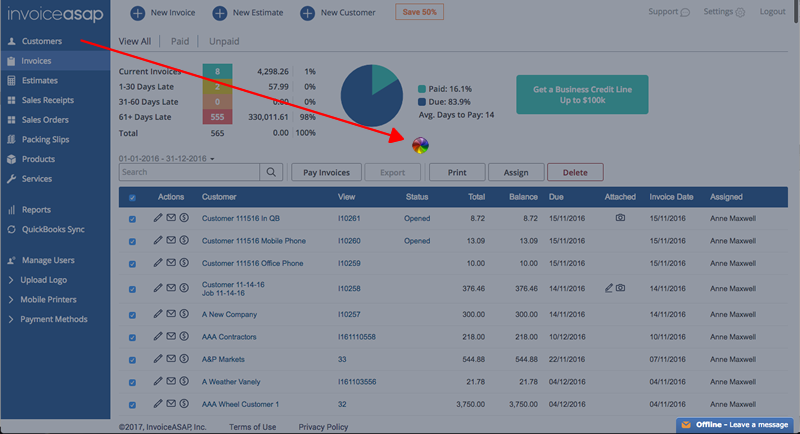The height and width of the screenshot is (434, 800).
Task: Click the 61+ Days Late red count swatch
Action: 217,117
